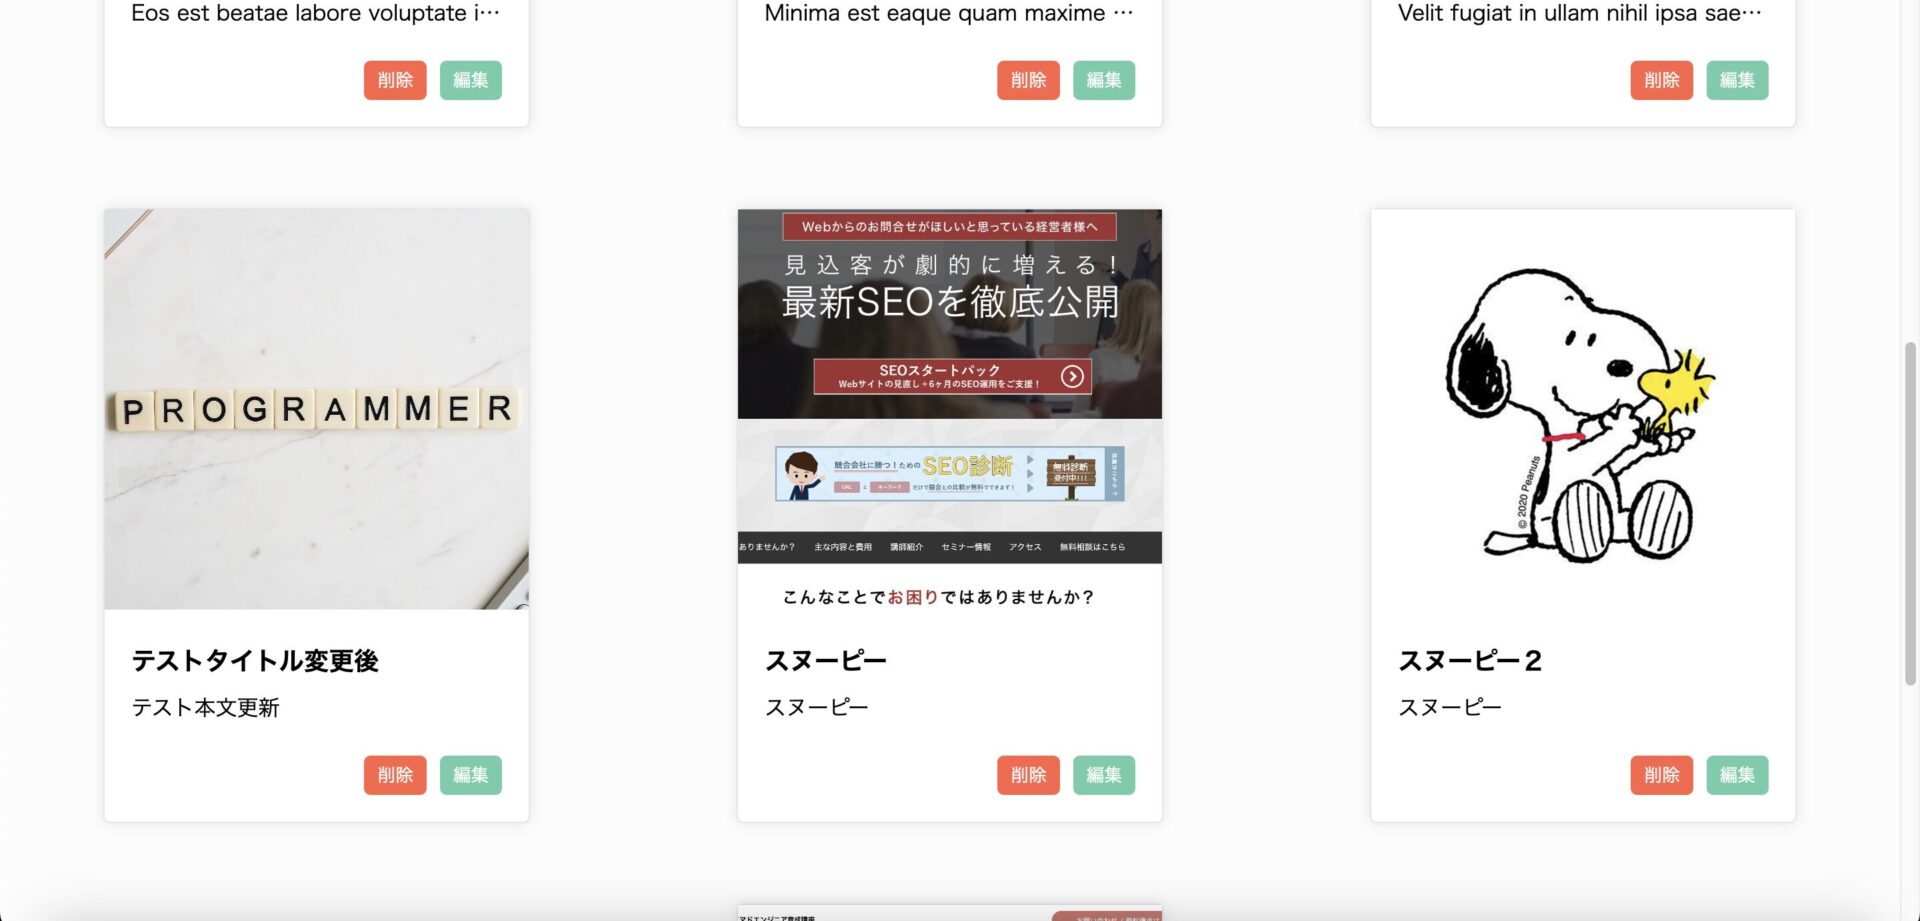Edit the Eos est beatae card
The image size is (1920, 921).
click(471, 80)
